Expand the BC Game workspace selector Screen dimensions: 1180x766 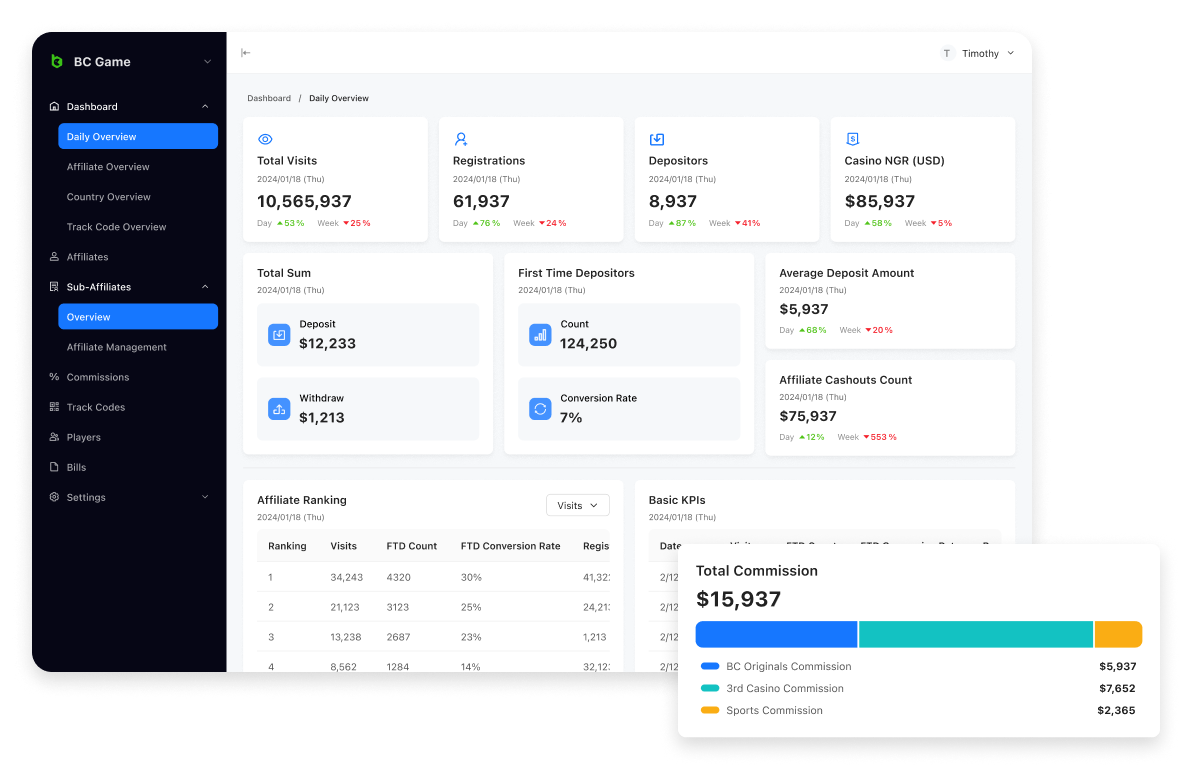(x=207, y=62)
